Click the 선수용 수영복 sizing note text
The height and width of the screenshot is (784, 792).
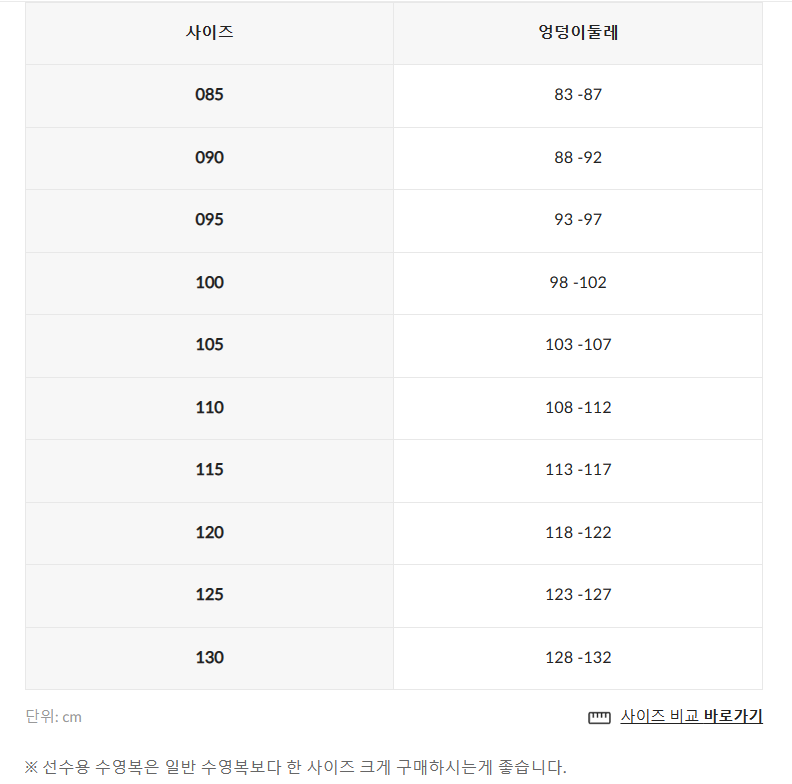pyautogui.click(x=295, y=767)
